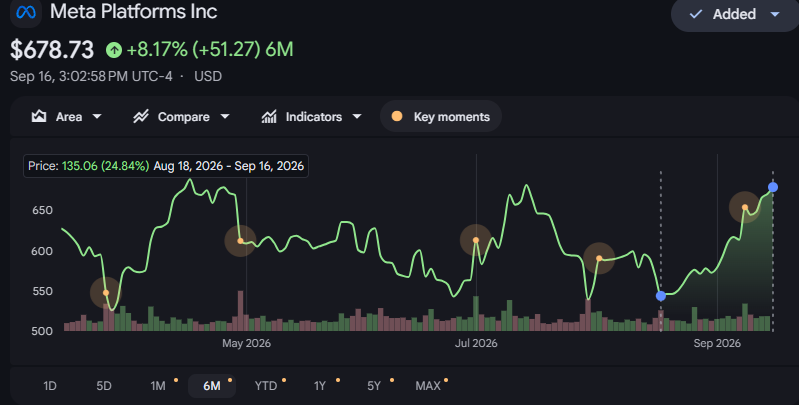This screenshot has height=405, width=799.
Task: Click the Compare lines icon
Action: 141,117
